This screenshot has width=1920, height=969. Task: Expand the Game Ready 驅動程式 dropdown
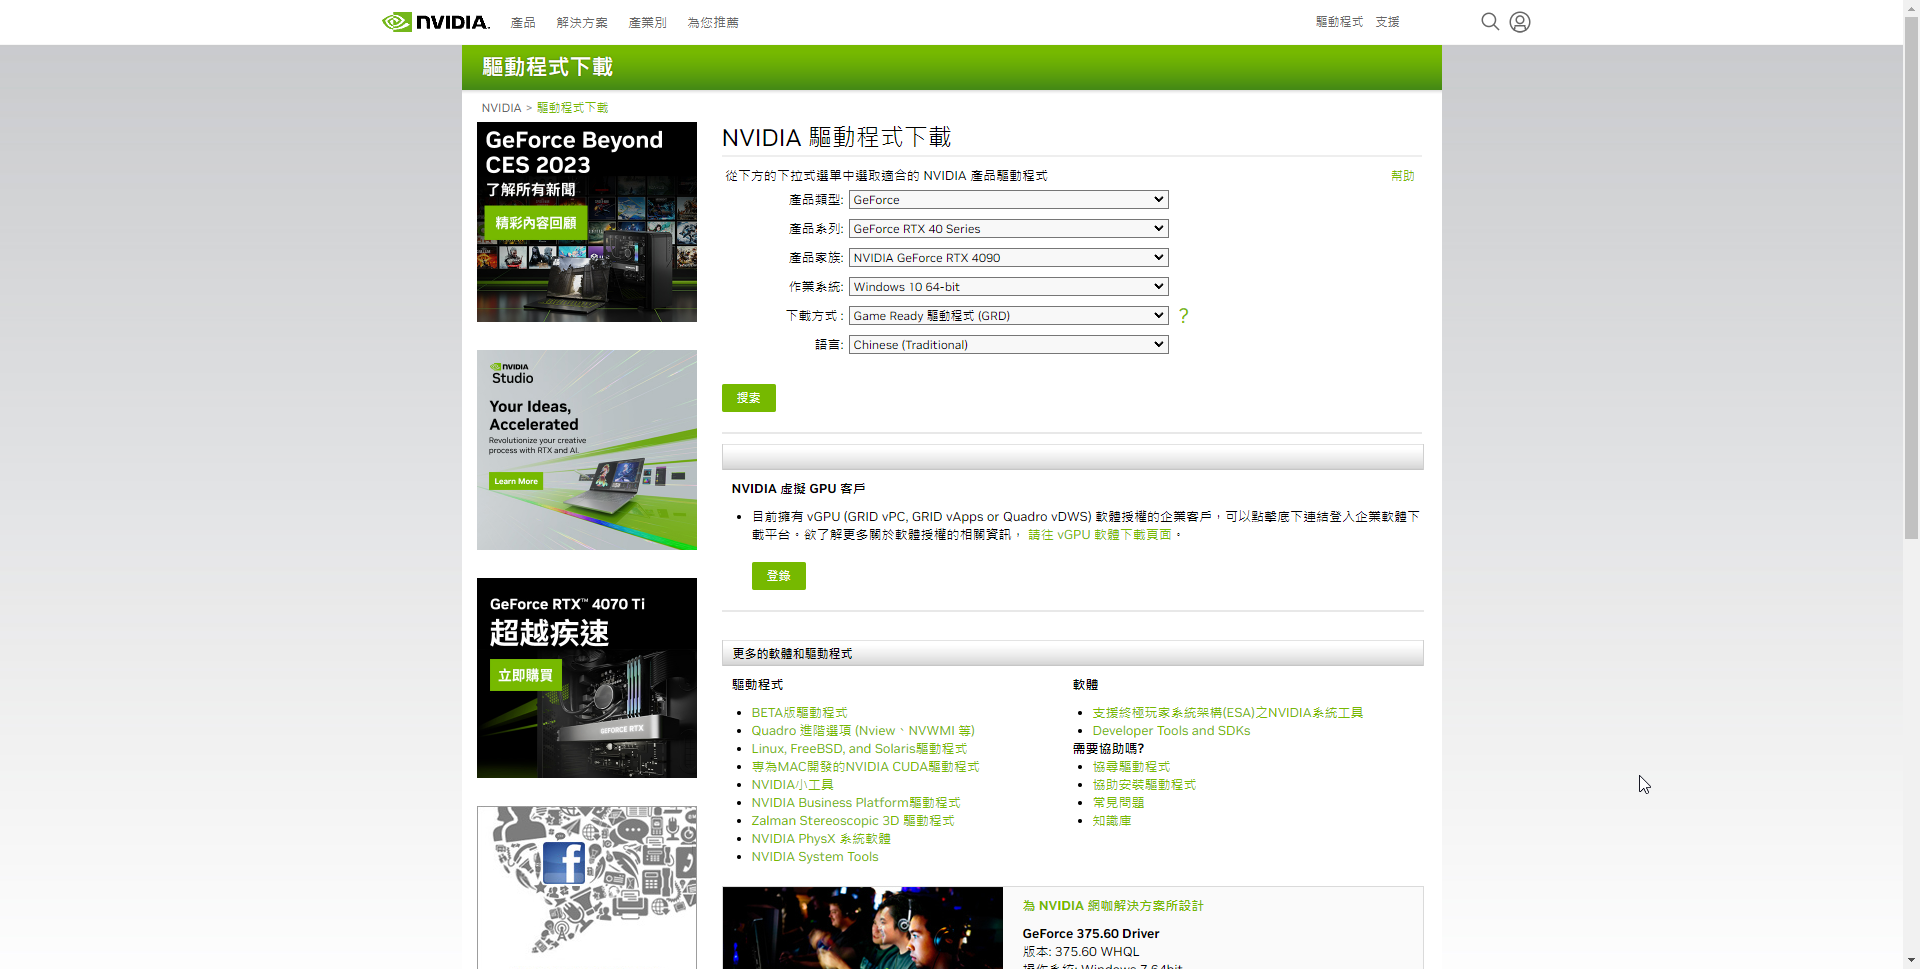pos(1008,316)
